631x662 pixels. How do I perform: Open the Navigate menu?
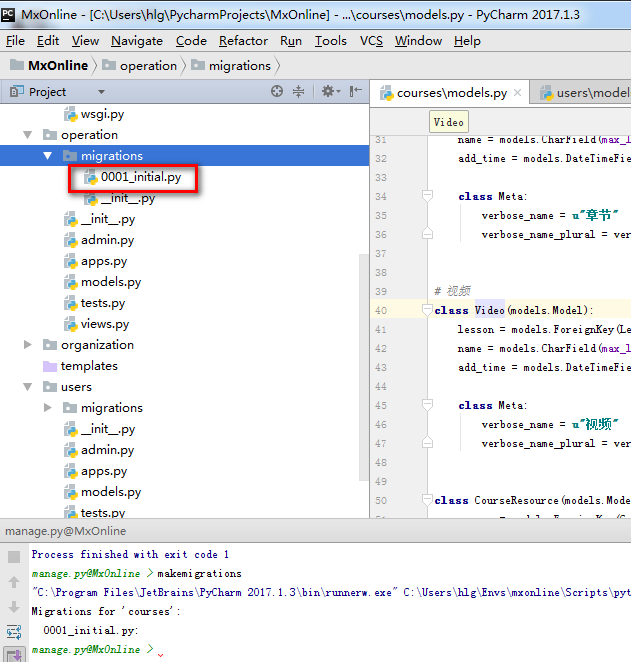(137, 41)
